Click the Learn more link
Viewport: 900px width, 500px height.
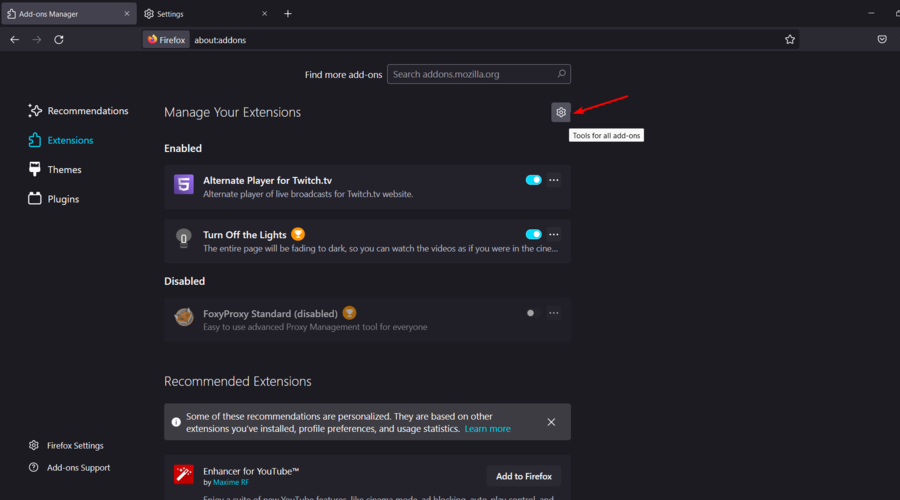(487, 429)
